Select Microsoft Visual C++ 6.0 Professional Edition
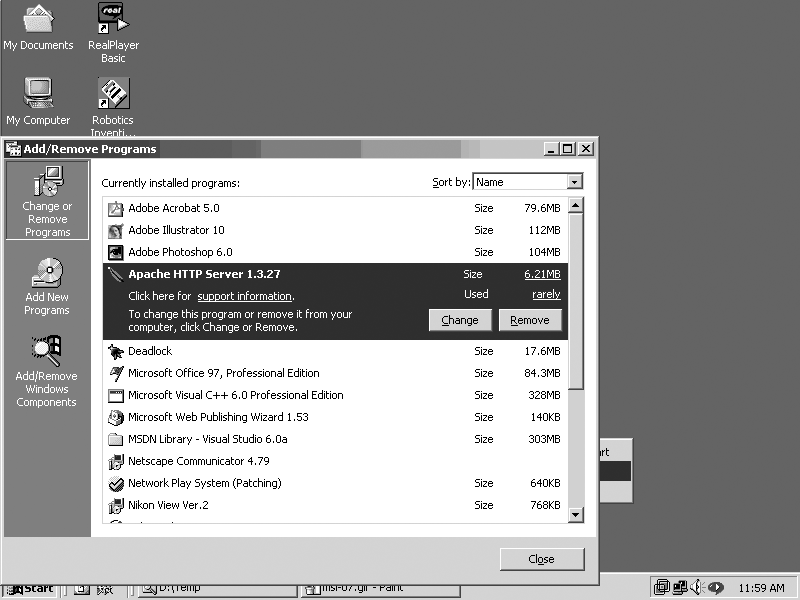This screenshot has width=800, height=600. click(x=335, y=395)
